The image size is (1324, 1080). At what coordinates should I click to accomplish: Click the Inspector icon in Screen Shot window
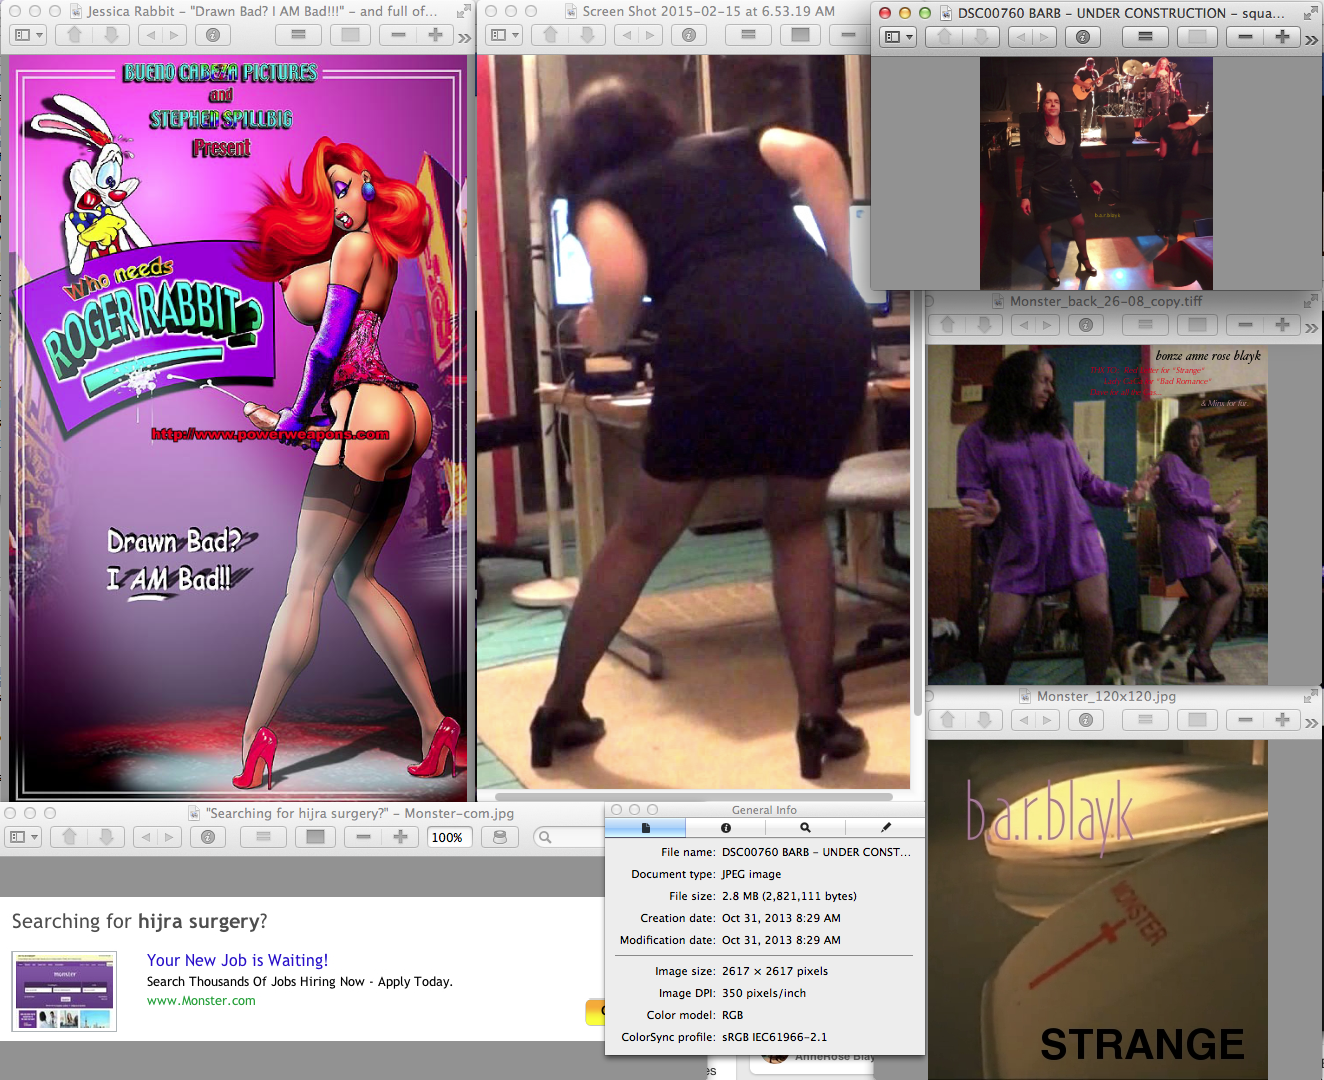(688, 35)
